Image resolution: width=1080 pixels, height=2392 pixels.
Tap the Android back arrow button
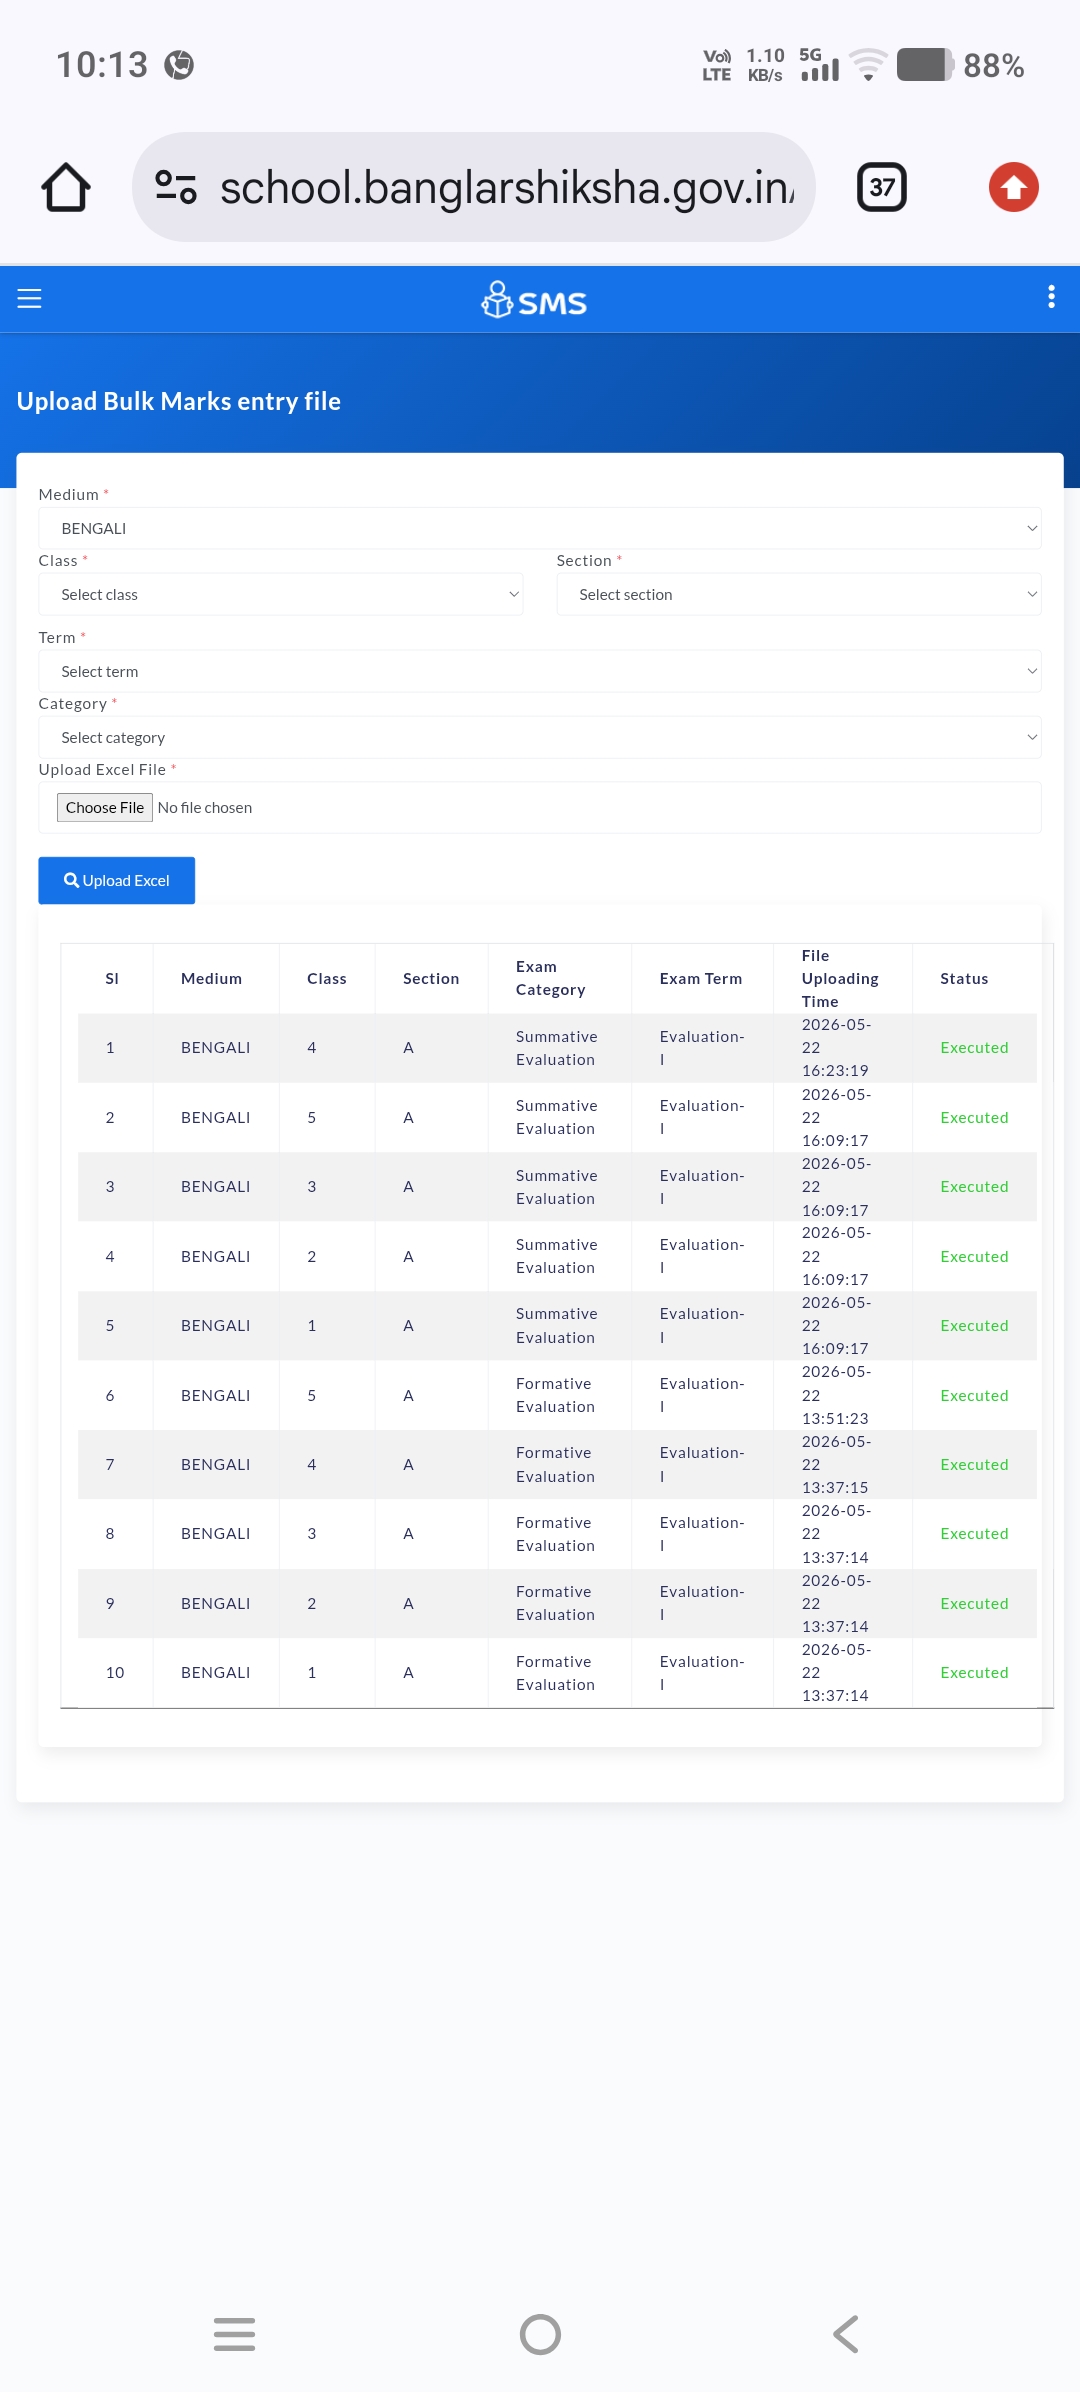[846, 2334]
